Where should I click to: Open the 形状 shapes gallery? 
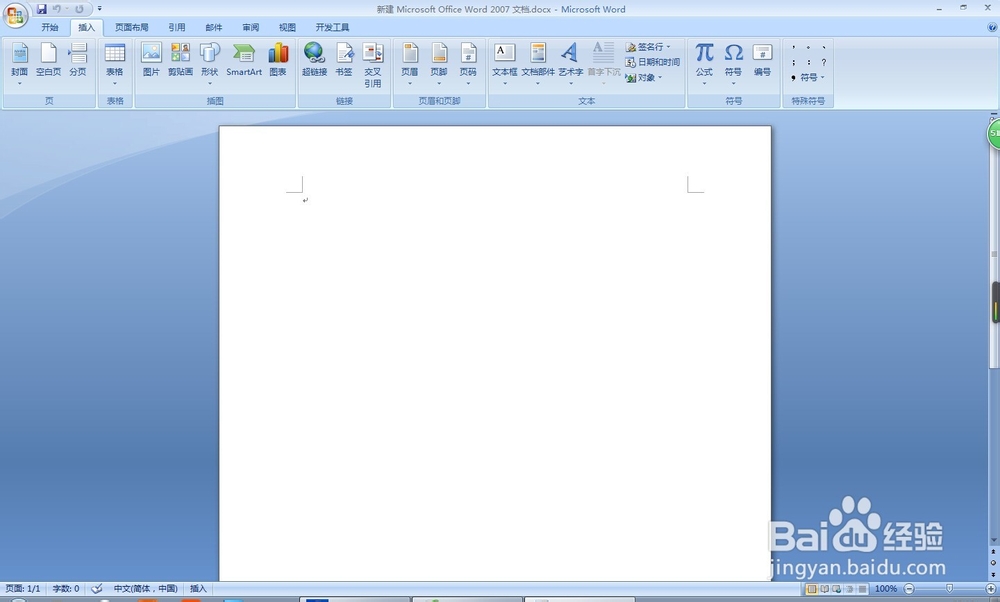pyautogui.click(x=210, y=64)
